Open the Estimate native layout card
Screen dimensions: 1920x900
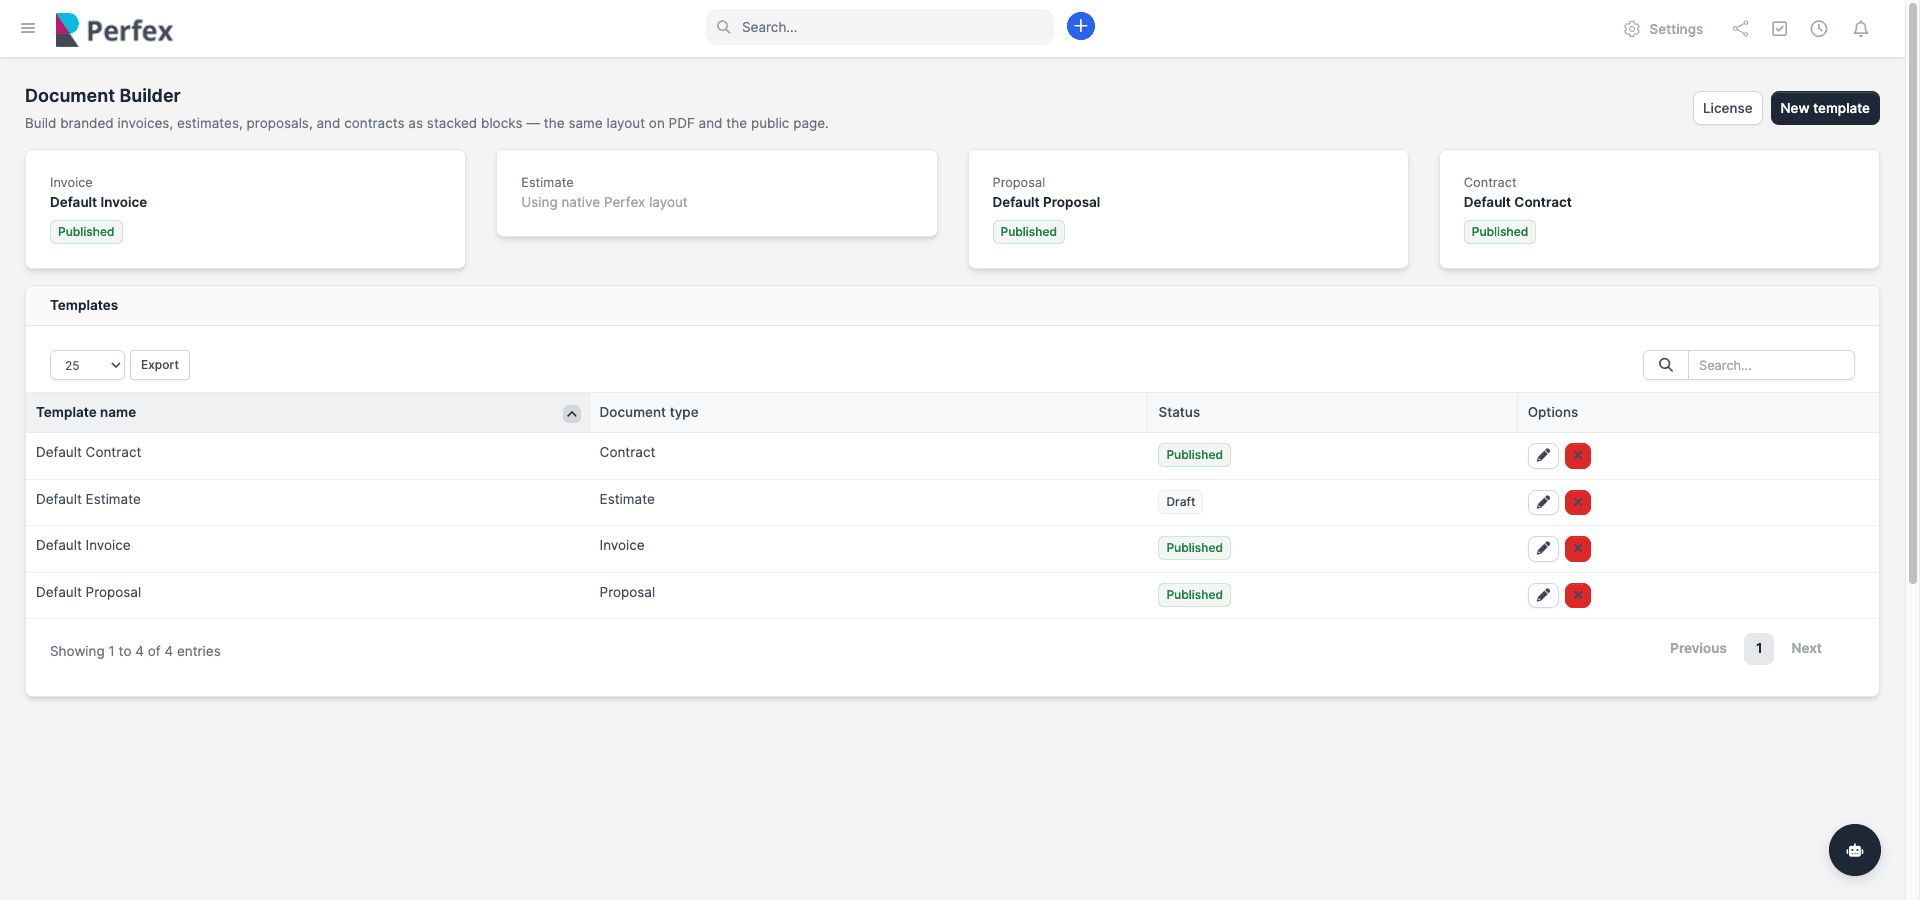717,193
